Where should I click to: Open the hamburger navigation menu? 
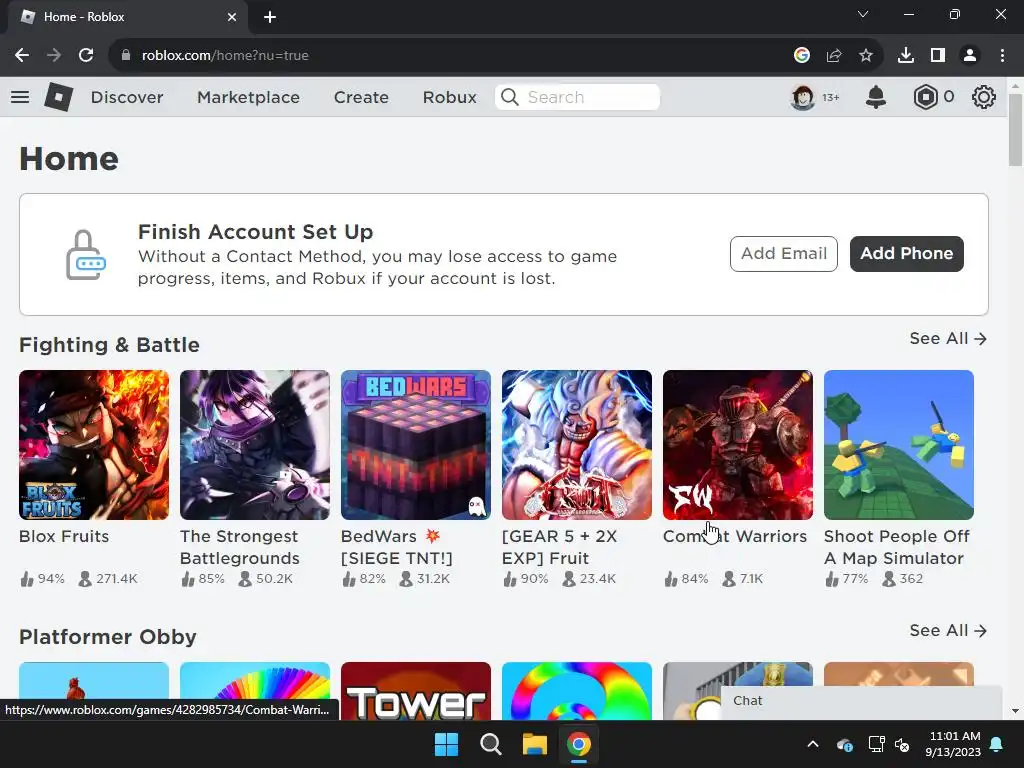click(x=20, y=97)
